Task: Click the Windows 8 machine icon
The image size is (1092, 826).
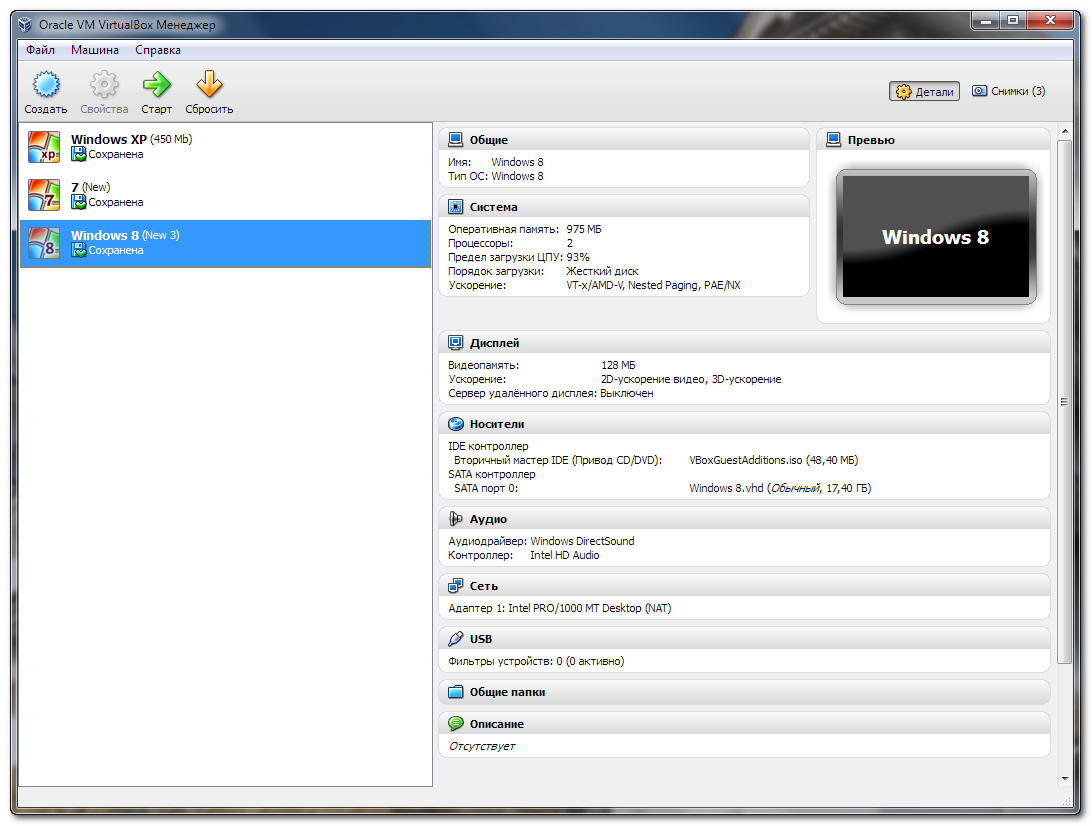Action: pos(44,243)
